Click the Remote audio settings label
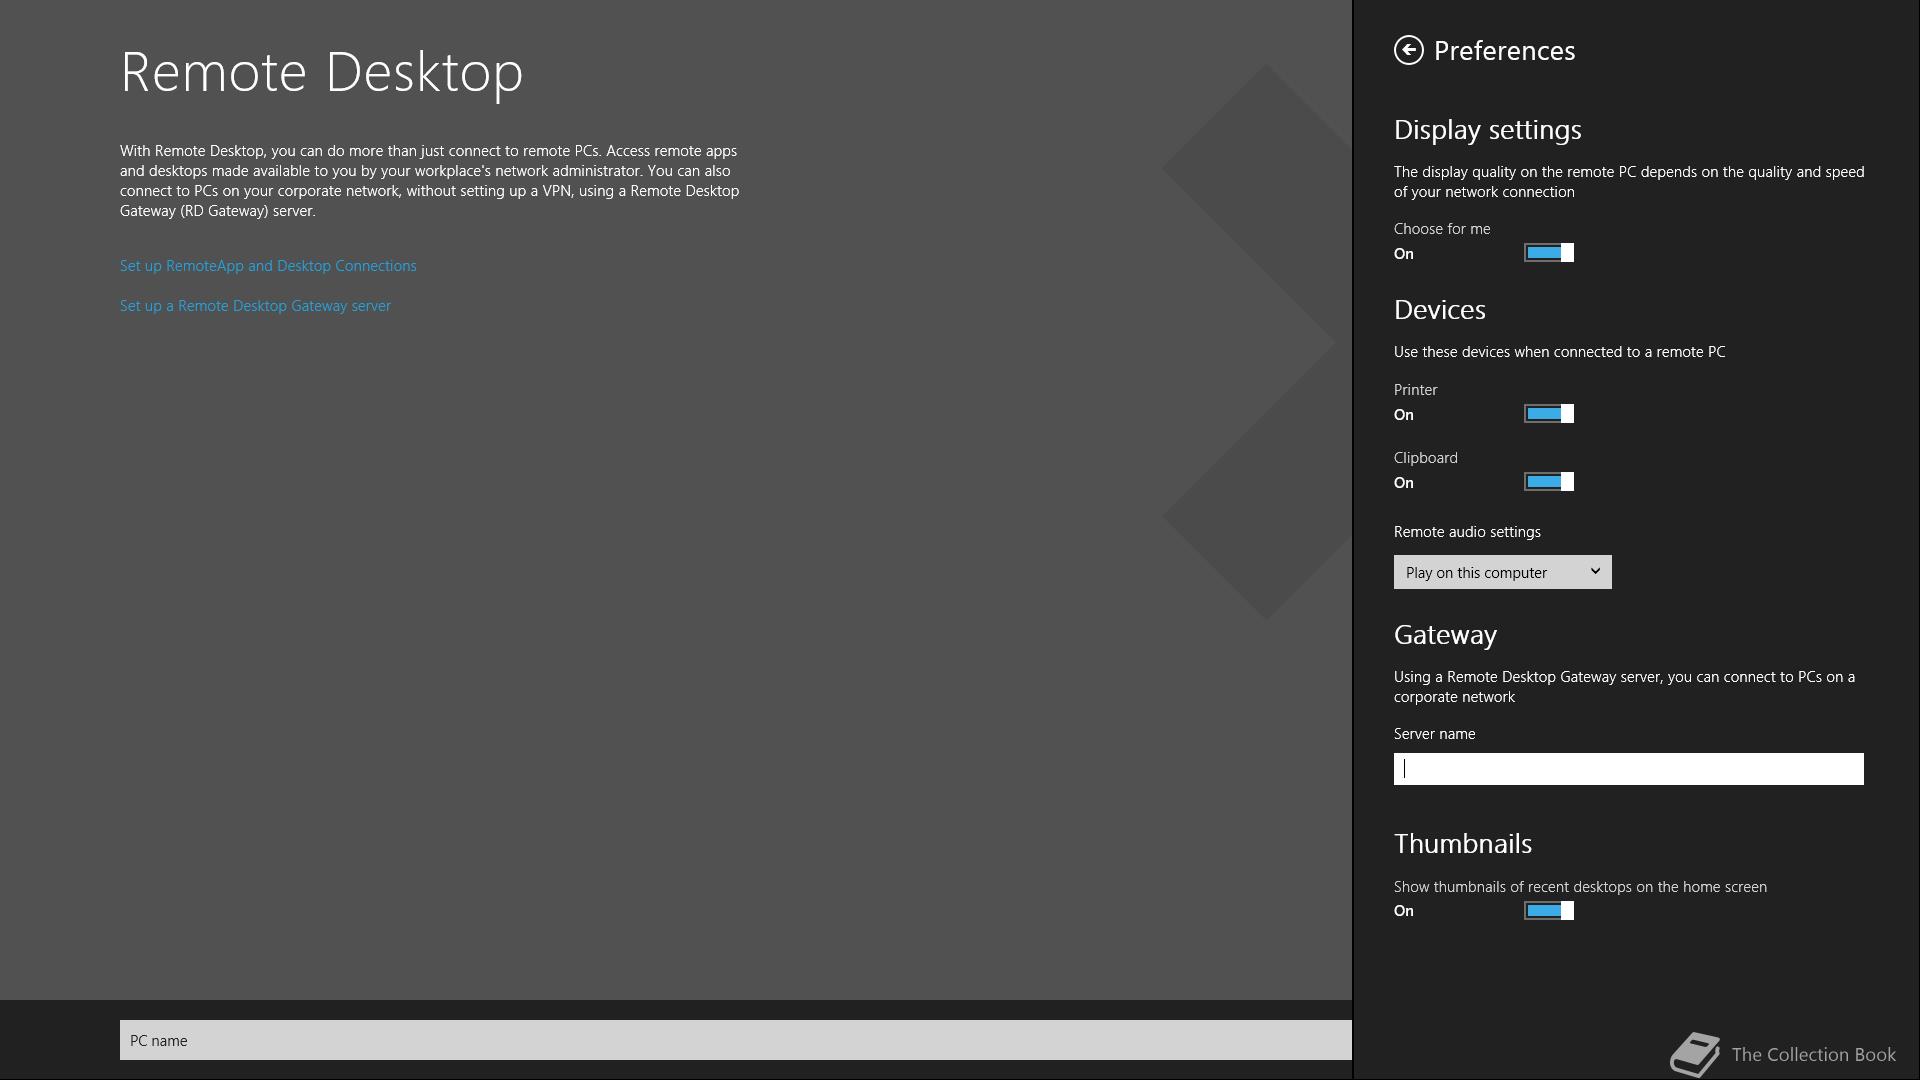Screen dimensions: 1920x1080 click(1467, 532)
